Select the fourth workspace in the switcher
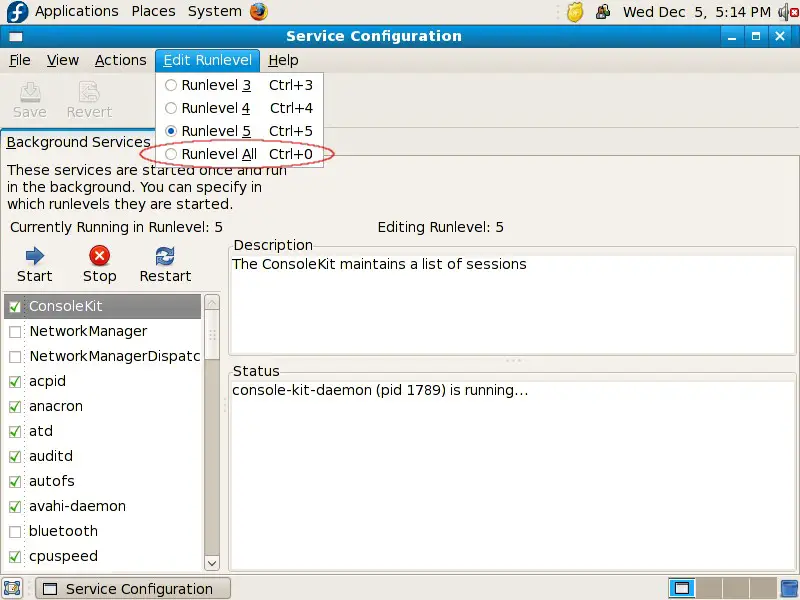Viewport: 800px width, 600px height. coord(762,588)
